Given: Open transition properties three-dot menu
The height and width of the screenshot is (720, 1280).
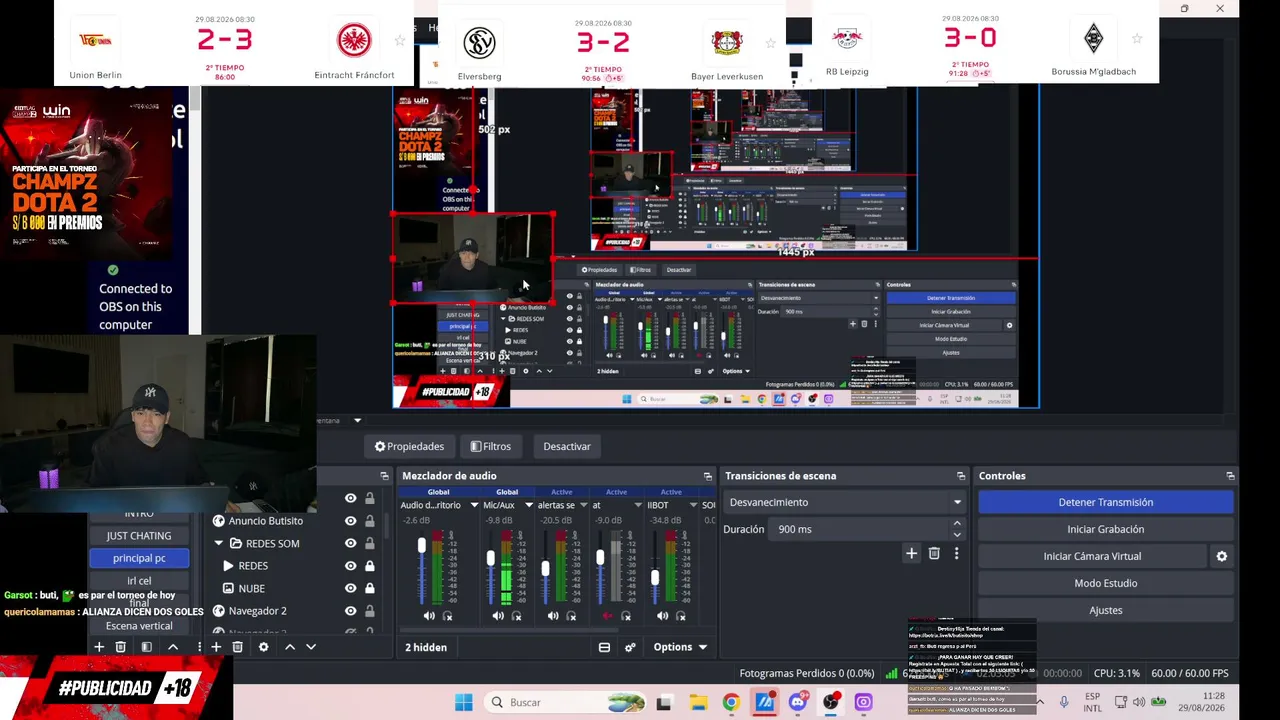Looking at the screenshot, I should [x=956, y=553].
